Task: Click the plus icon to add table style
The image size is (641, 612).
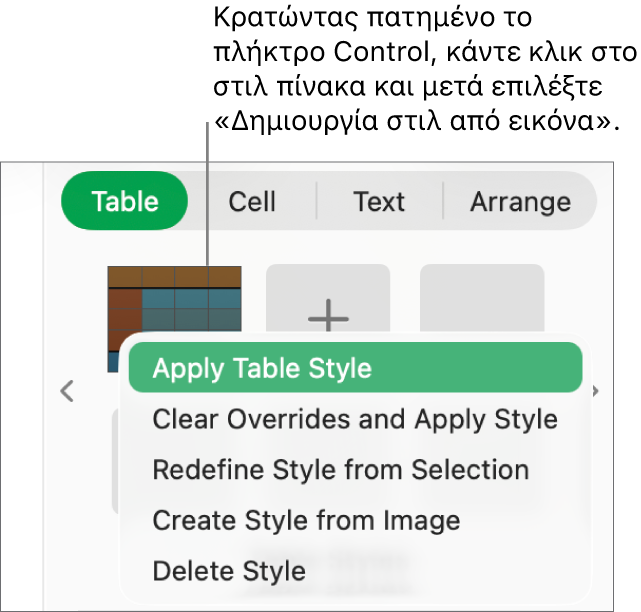Action: (327, 302)
